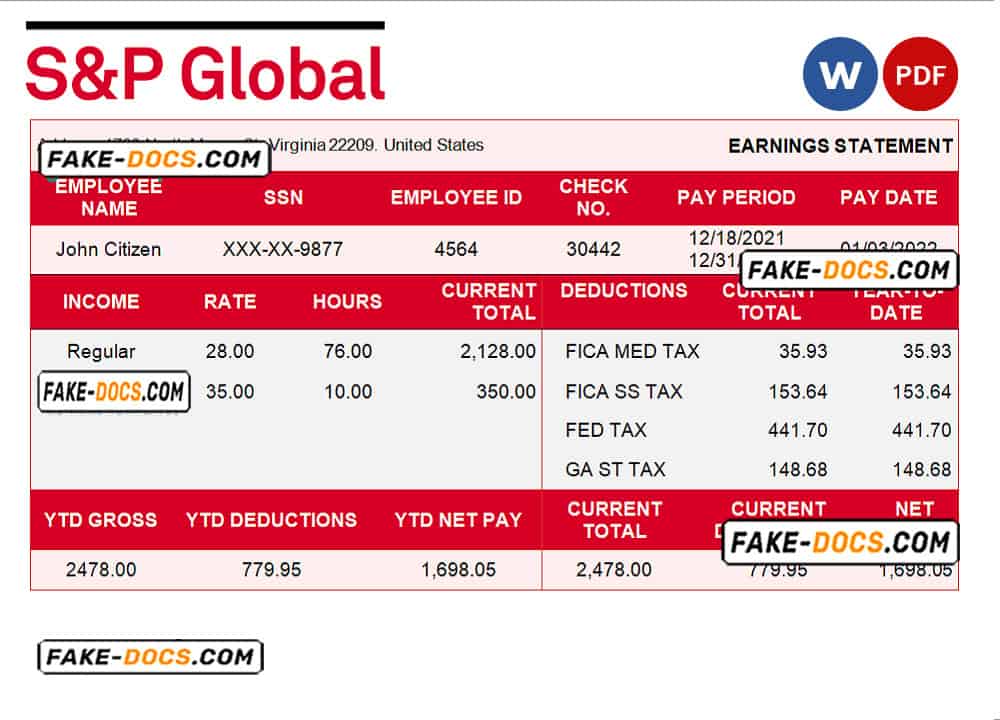
Task: Click the DEDUCTIONS column header
Action: pyautogui.click(x=624, y=291)
